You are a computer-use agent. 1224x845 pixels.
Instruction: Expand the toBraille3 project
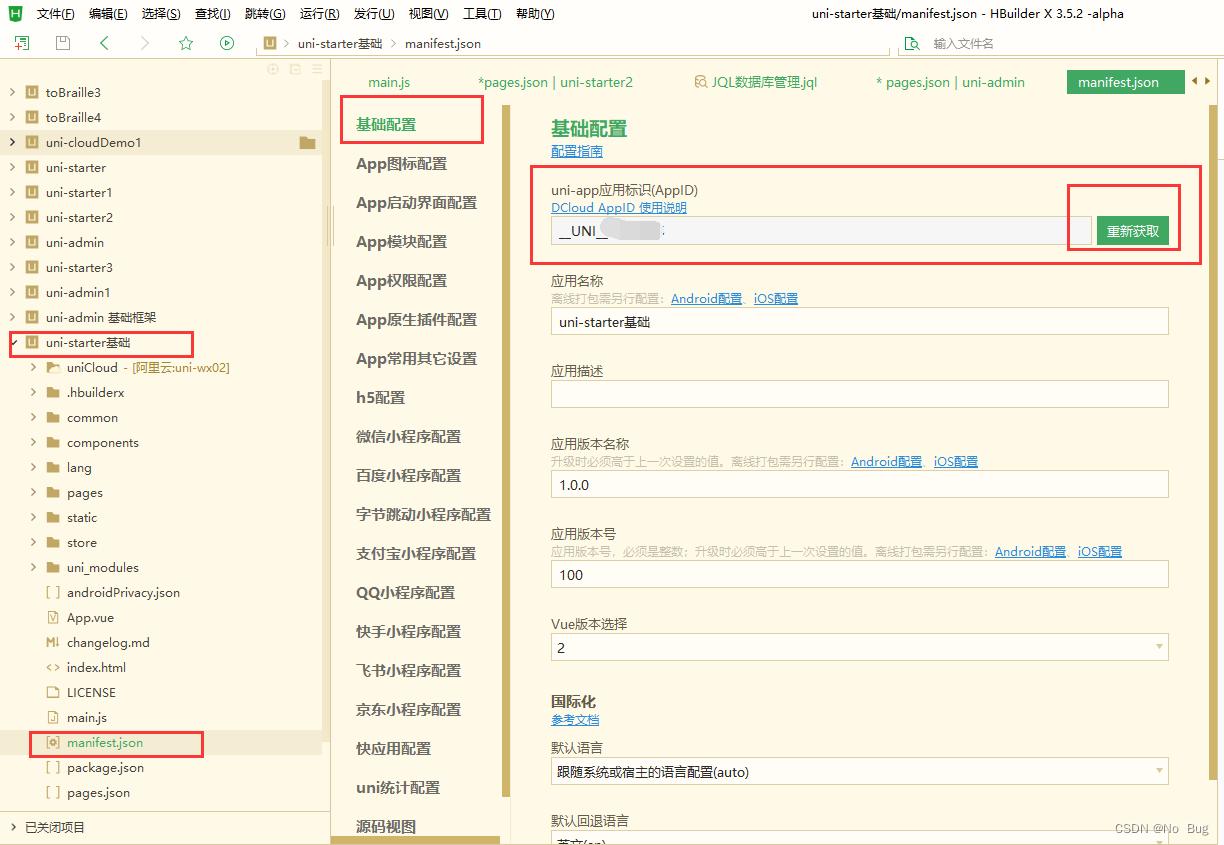(12, 93)
